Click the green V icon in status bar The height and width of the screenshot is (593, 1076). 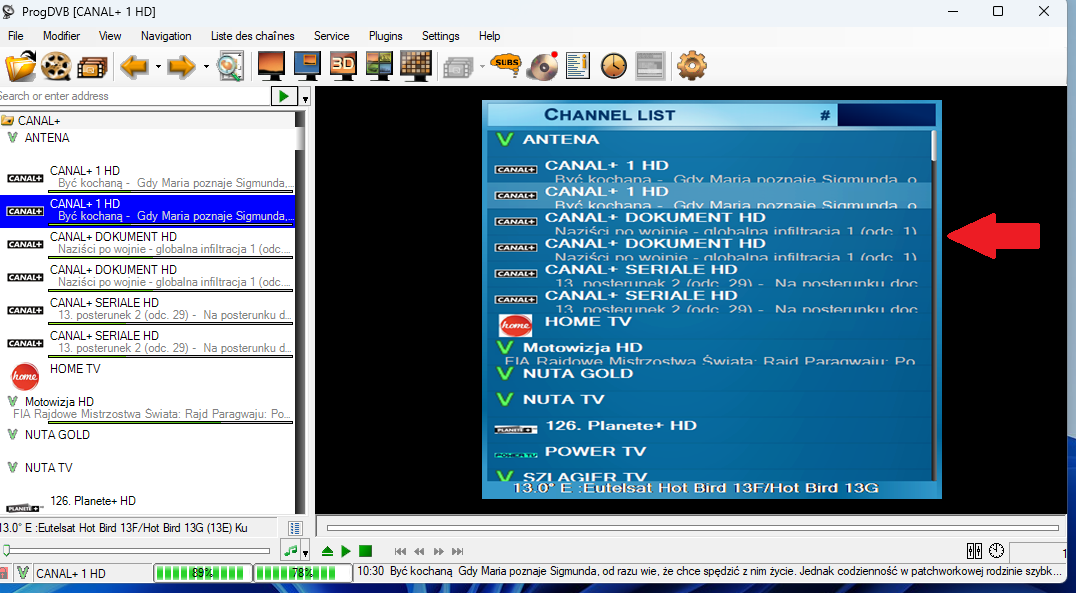click(23, 572)
